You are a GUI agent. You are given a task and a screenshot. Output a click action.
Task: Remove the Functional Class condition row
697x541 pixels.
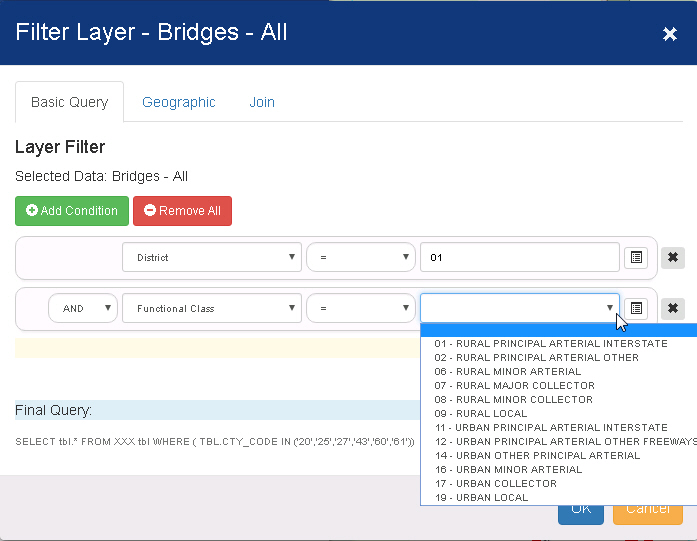(673, 309)
